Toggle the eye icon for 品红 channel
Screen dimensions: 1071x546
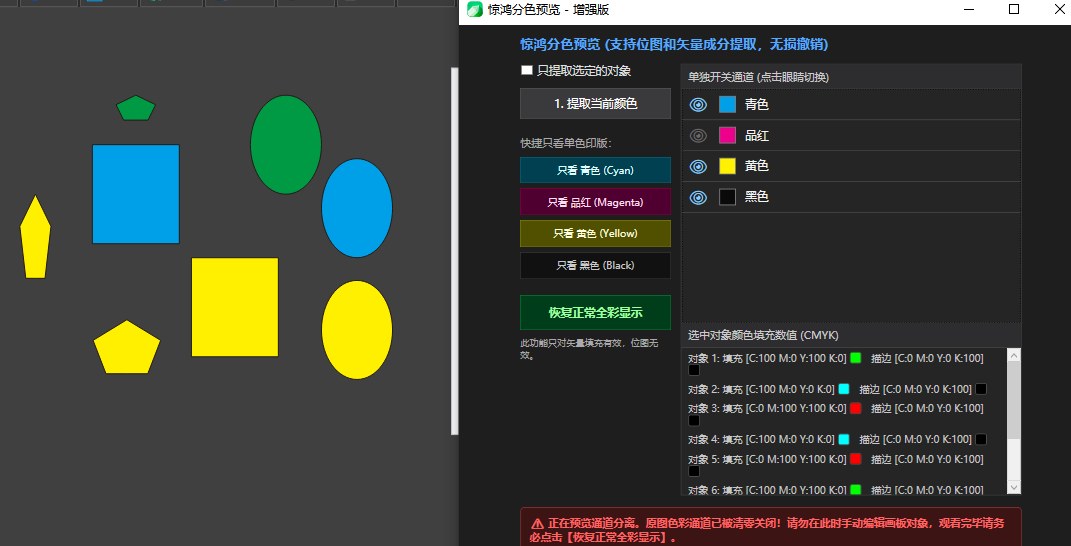tap(698, 135)
